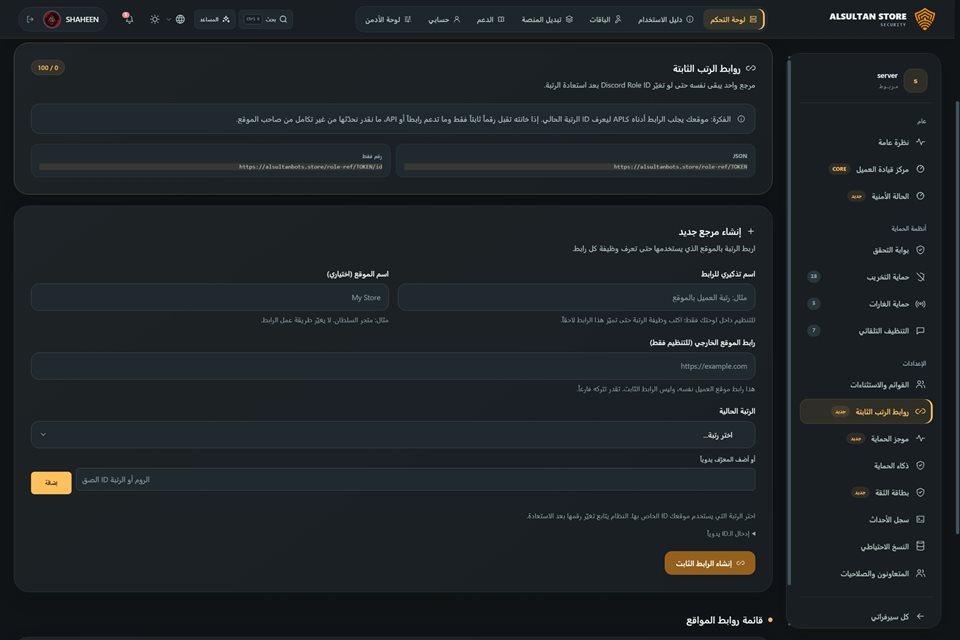The image size is (960, 640).
Task: Open القوائم والاستثناءات lists and exceptions
Action: [x=866, y=385]
